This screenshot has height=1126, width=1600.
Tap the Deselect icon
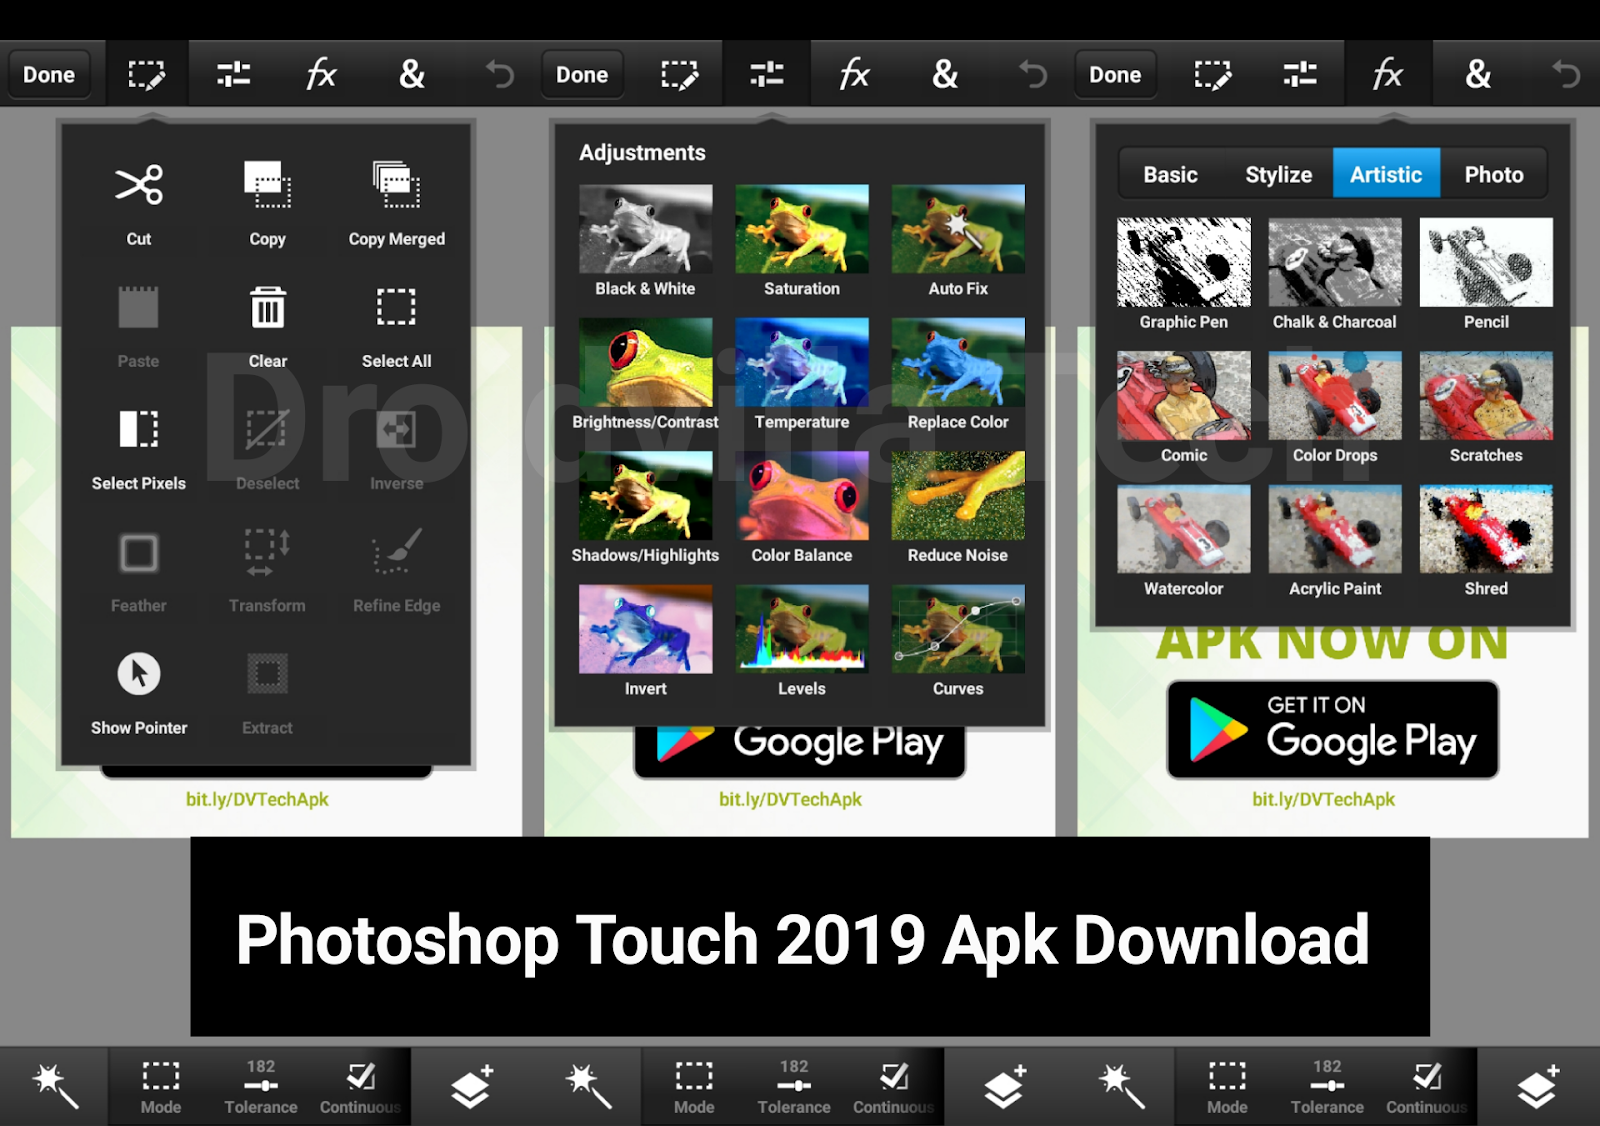point(267,429)
